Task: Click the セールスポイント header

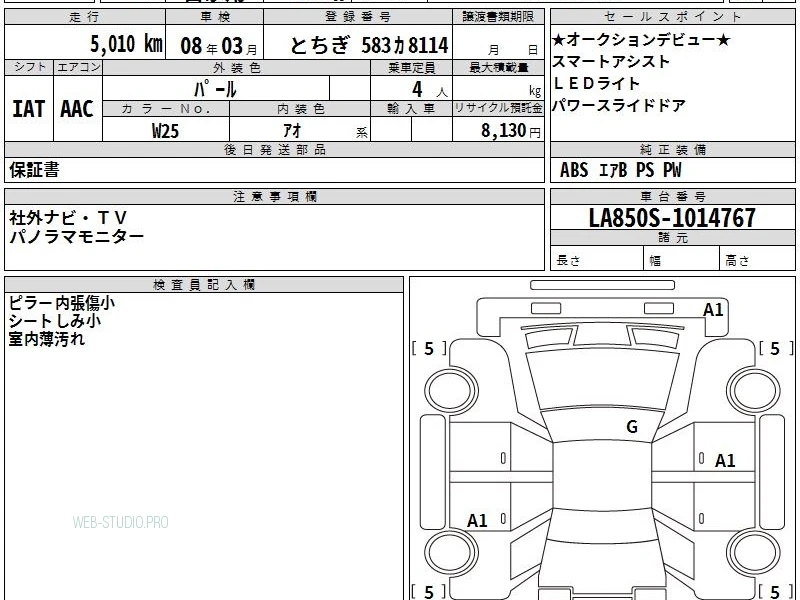Action: (x=672, y=17)
